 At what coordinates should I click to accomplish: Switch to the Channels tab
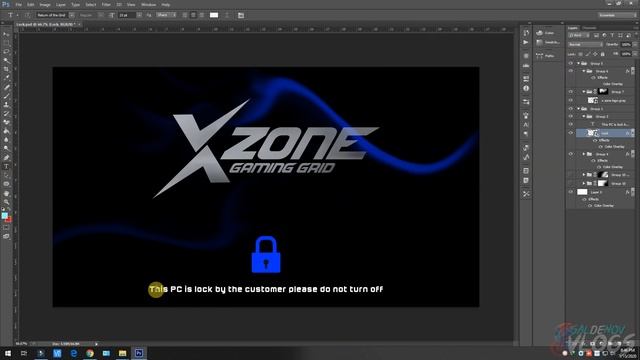click(x=589, y=28)
